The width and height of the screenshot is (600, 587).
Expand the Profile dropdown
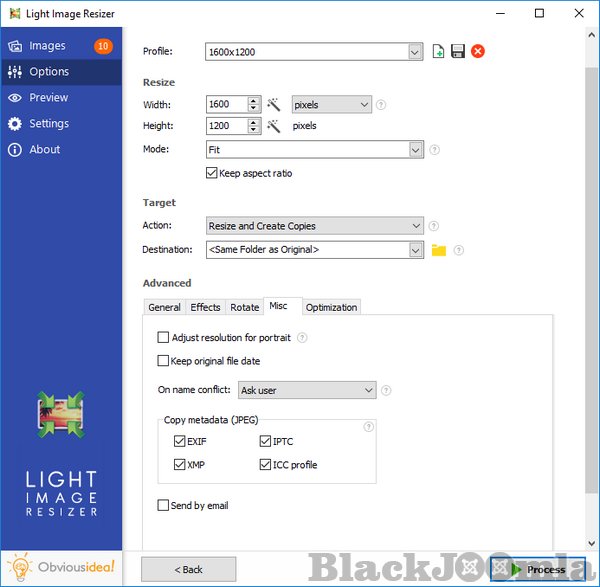(415, 51)
